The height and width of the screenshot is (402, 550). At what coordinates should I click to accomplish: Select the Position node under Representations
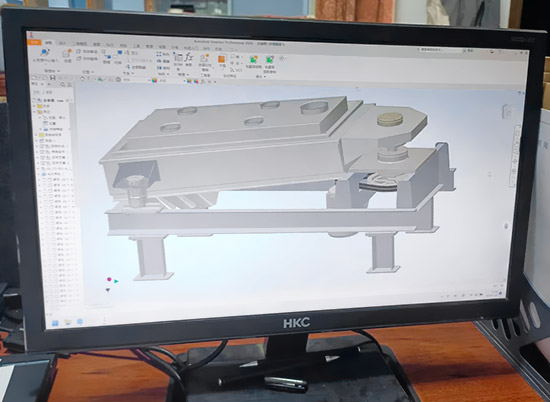tap(49, 123)
